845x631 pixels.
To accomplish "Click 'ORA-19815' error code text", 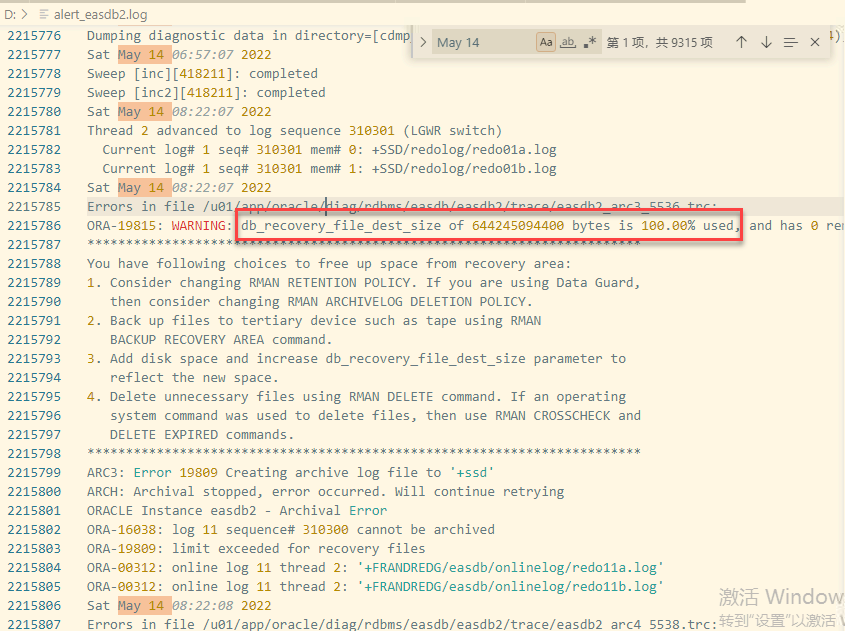I will [122, 226].
